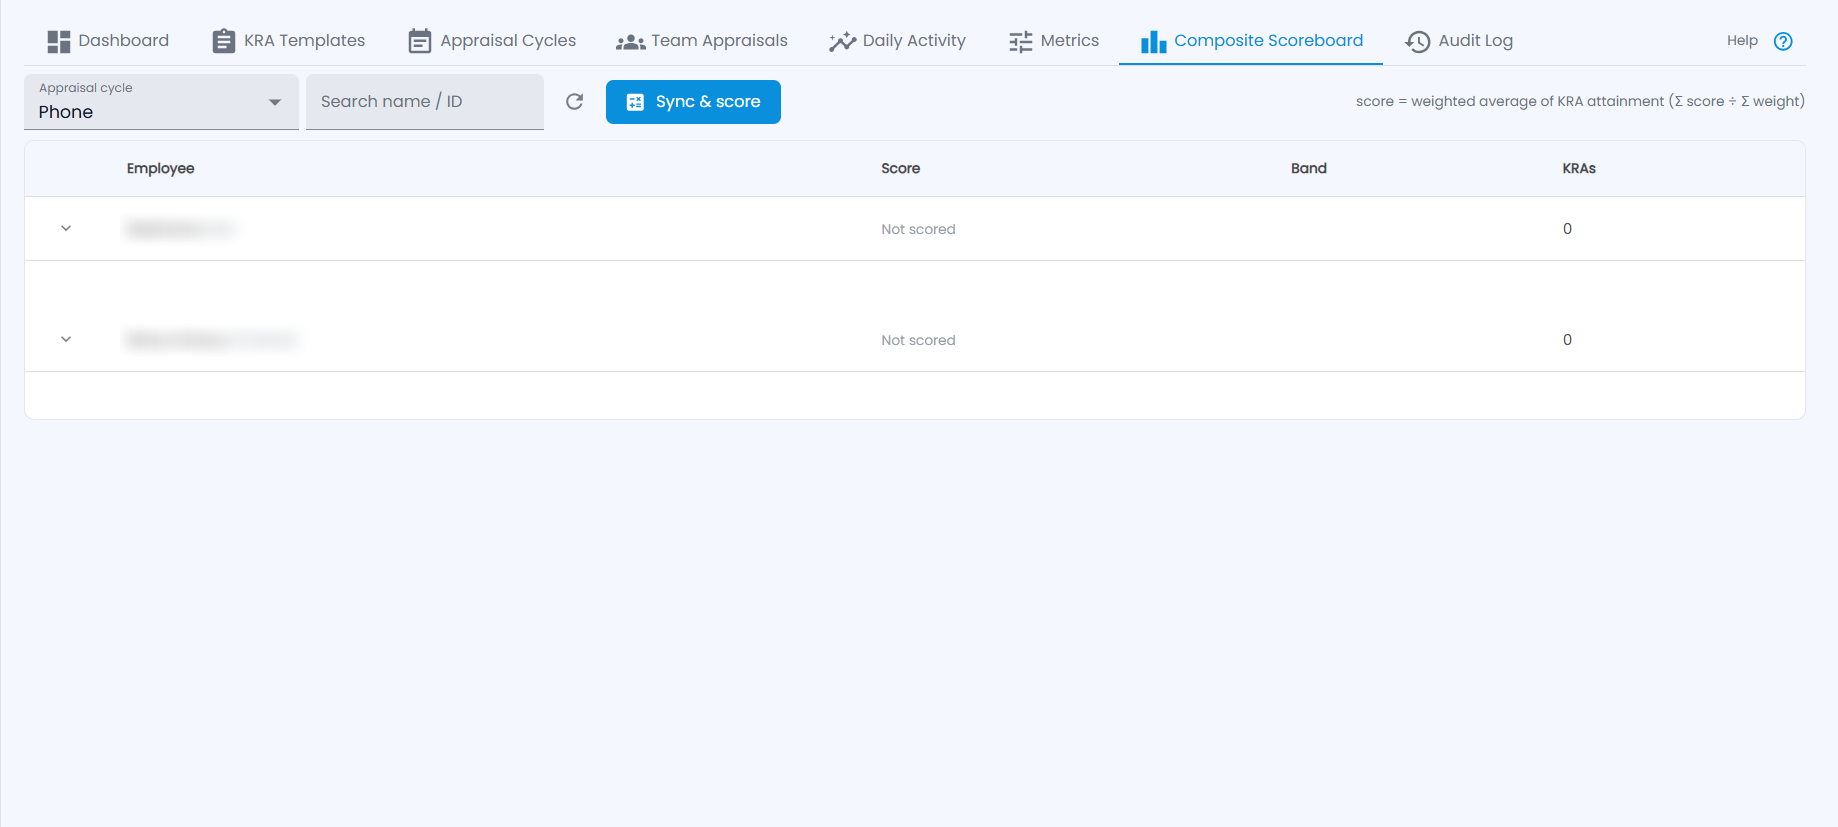Open the Metrics tab
Image resolution: width=1838 pixels, height=827 pixels.
click(x=1054, y=41)
